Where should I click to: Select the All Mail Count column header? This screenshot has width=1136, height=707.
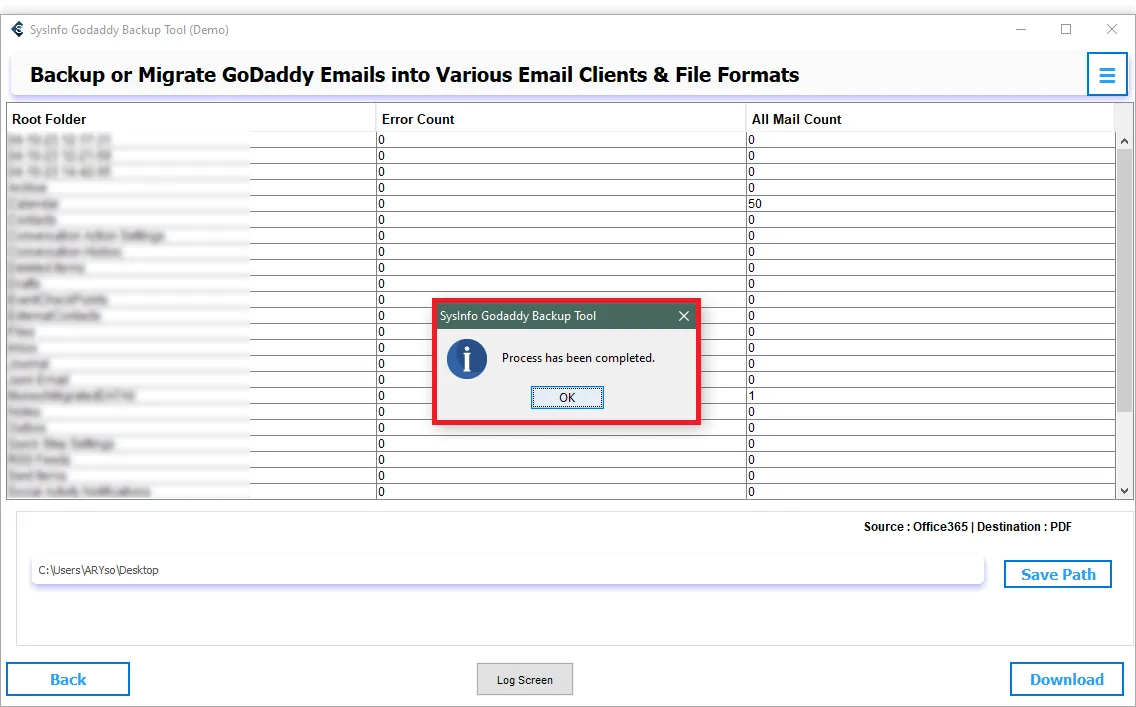(931, 119)
